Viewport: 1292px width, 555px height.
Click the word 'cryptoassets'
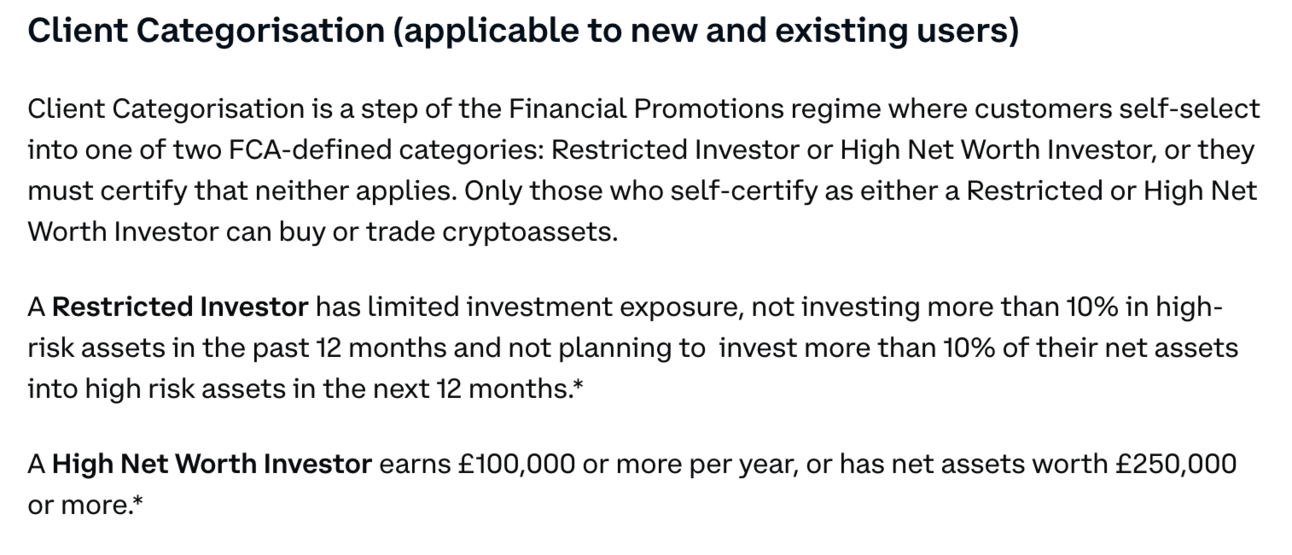(531, 232)
